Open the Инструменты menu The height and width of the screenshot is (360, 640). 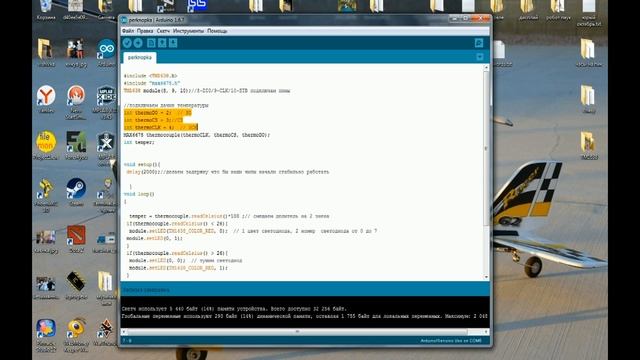tap(188, 31)
